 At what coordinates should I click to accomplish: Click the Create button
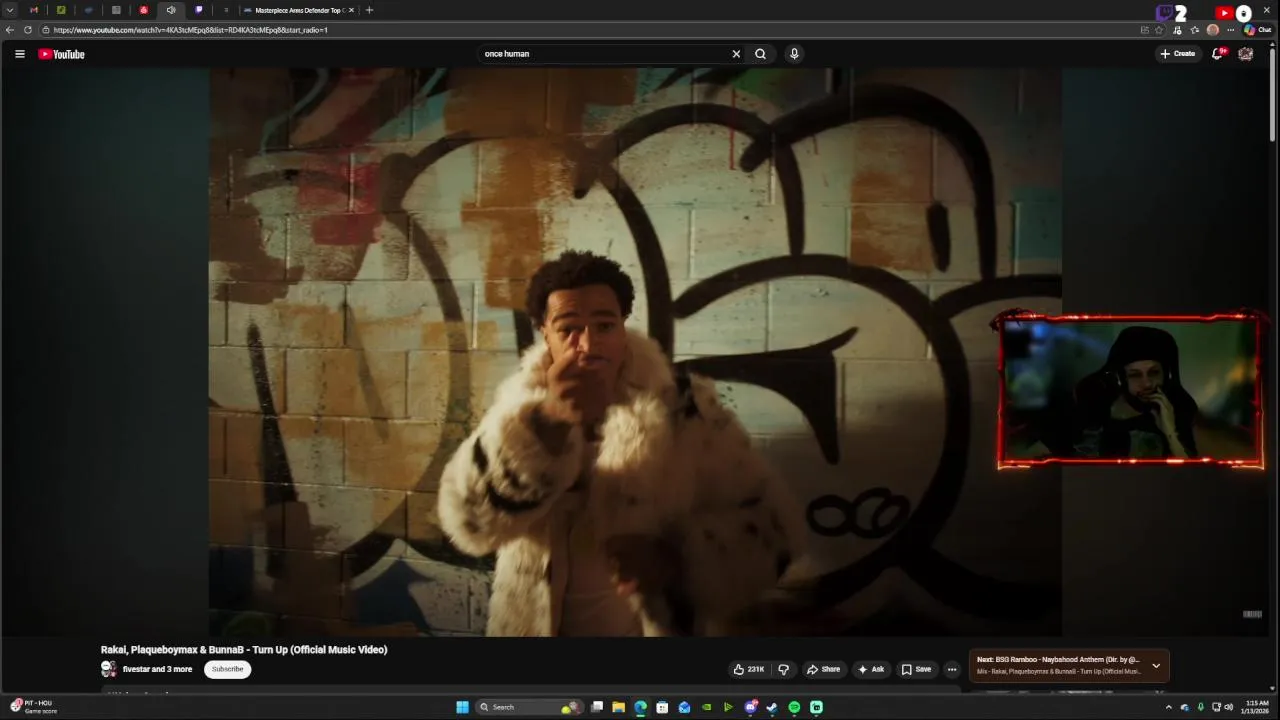[1178, 54]
